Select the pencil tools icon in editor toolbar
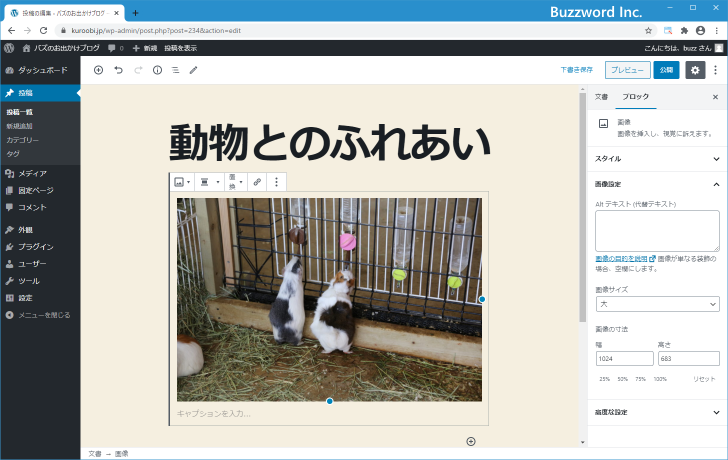Viewport: 728px width, 460px height. click(x=194, y=70)
